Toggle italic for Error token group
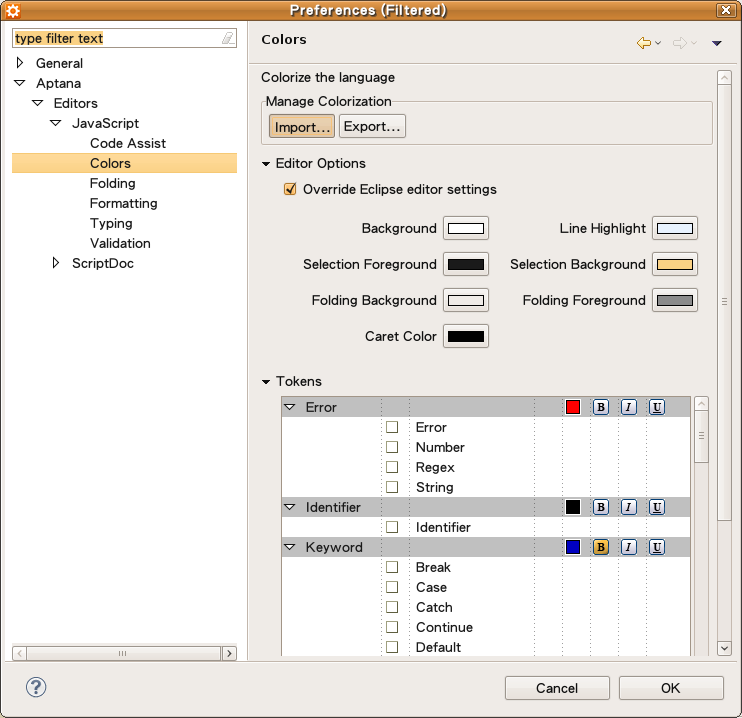Image resolution: width=742 pixels, height=718 pixels. (628, 407)
